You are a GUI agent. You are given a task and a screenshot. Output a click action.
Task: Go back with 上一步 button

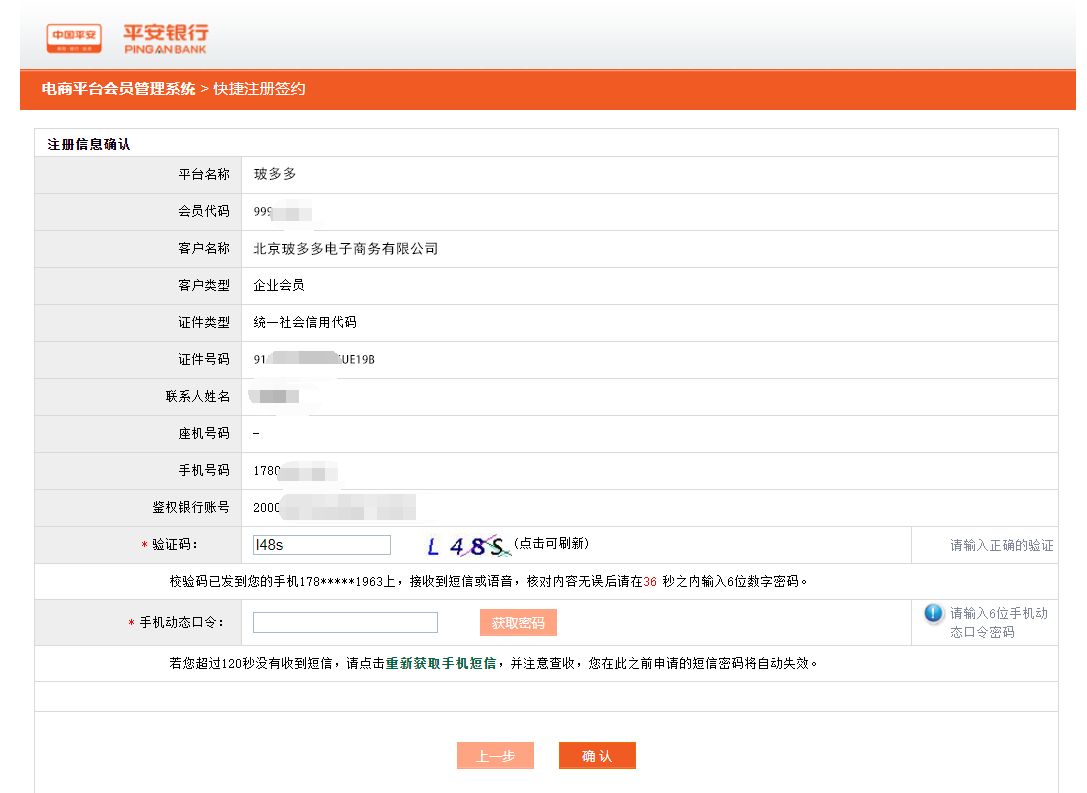(495, 756)
